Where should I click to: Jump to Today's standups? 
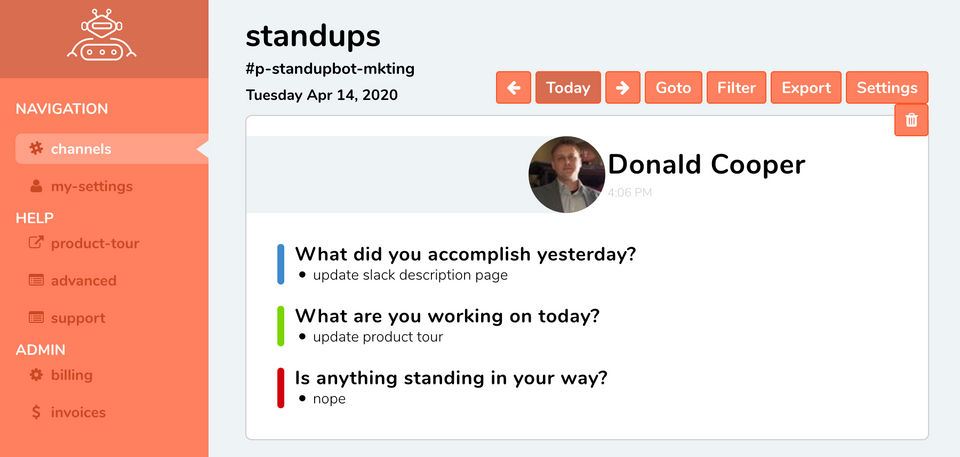[x=568, y=88]
